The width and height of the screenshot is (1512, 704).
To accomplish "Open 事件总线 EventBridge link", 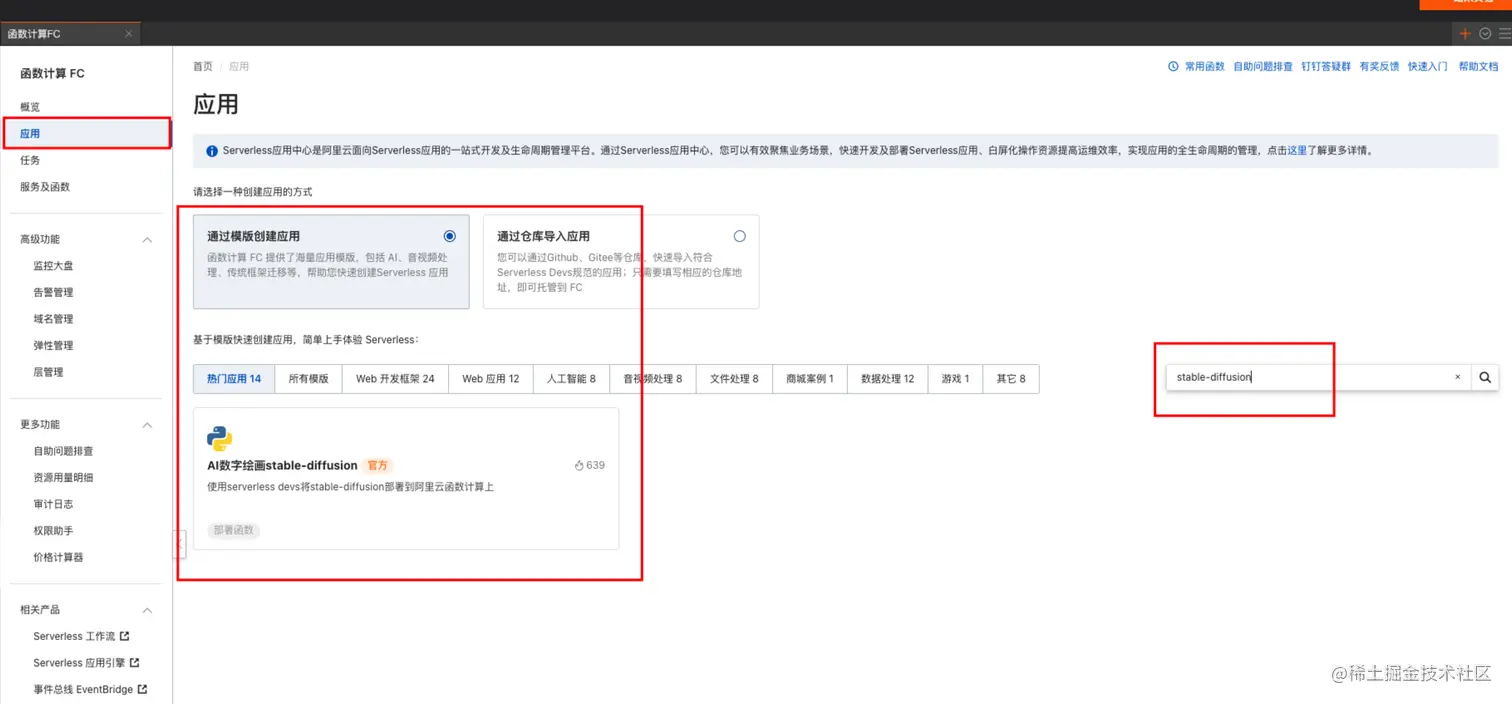I will [x=83, y=689].
